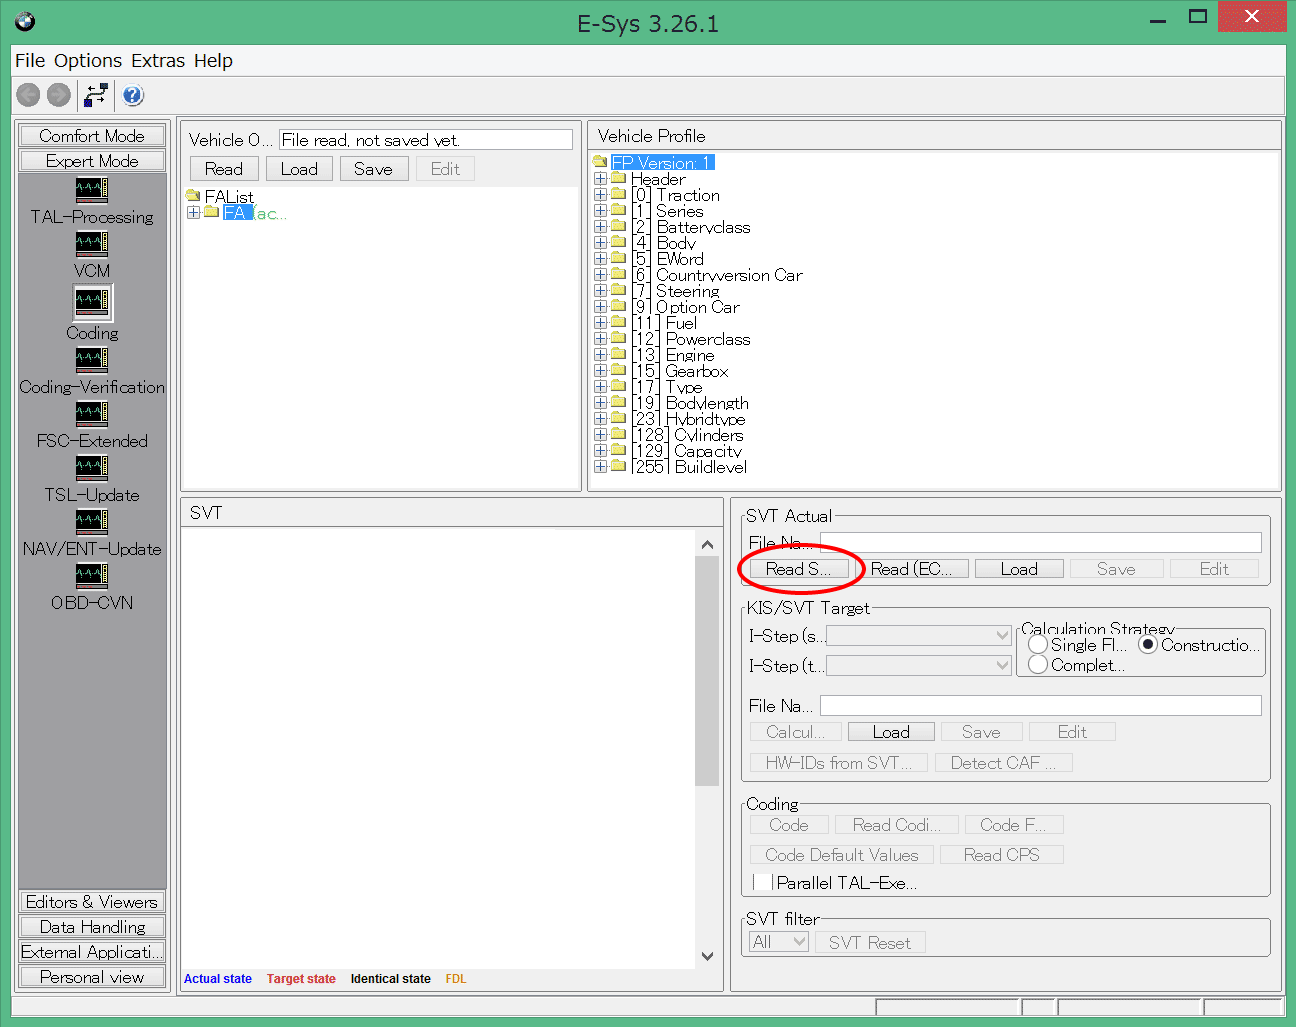
Task: Open the TAL-Processing module icon
Action: [92, 189]
